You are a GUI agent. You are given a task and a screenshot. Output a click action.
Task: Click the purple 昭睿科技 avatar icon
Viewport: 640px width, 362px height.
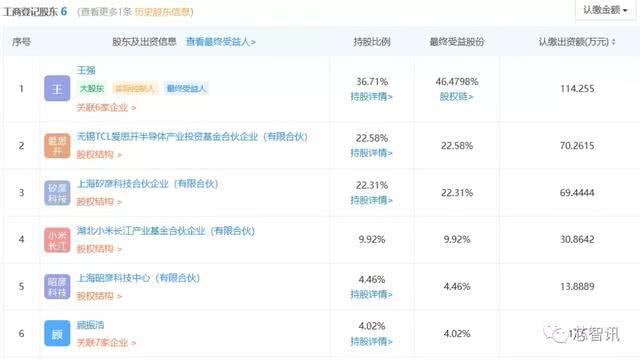pos(57,286)
